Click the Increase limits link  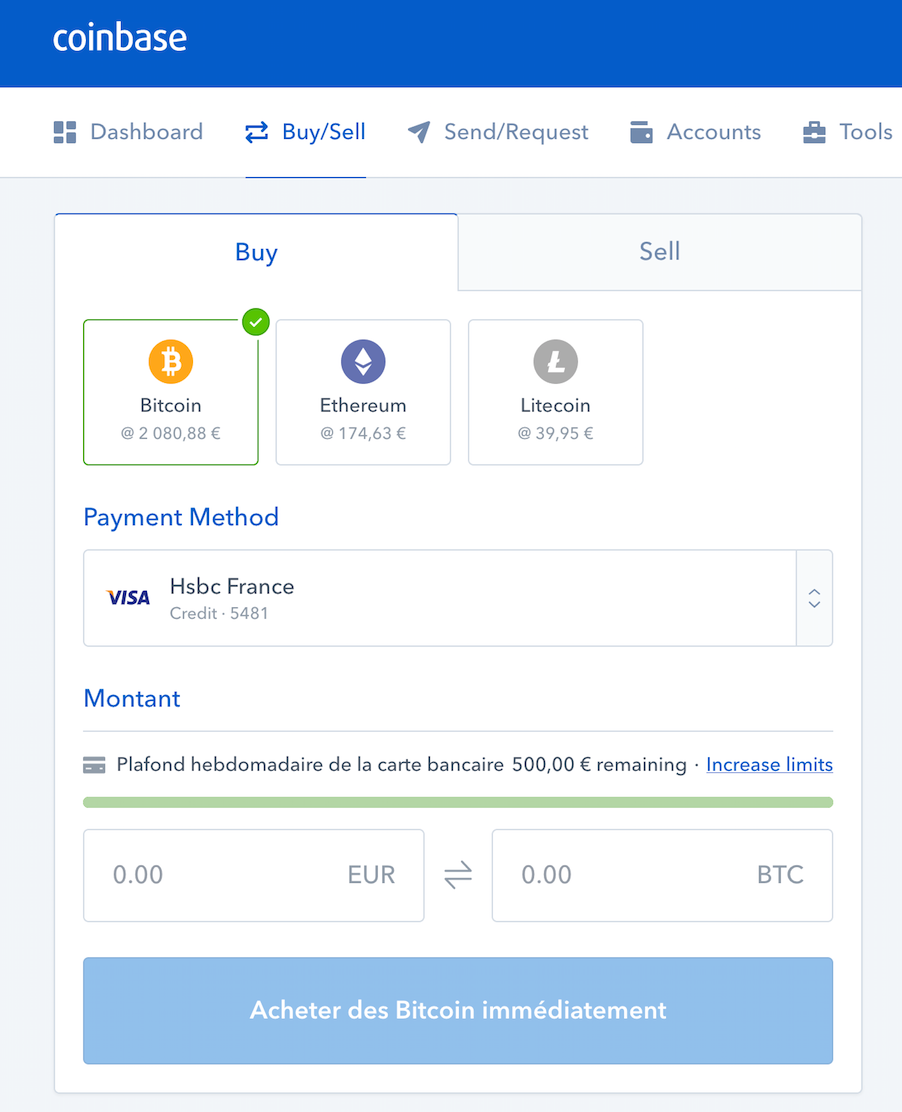(769, 764)
